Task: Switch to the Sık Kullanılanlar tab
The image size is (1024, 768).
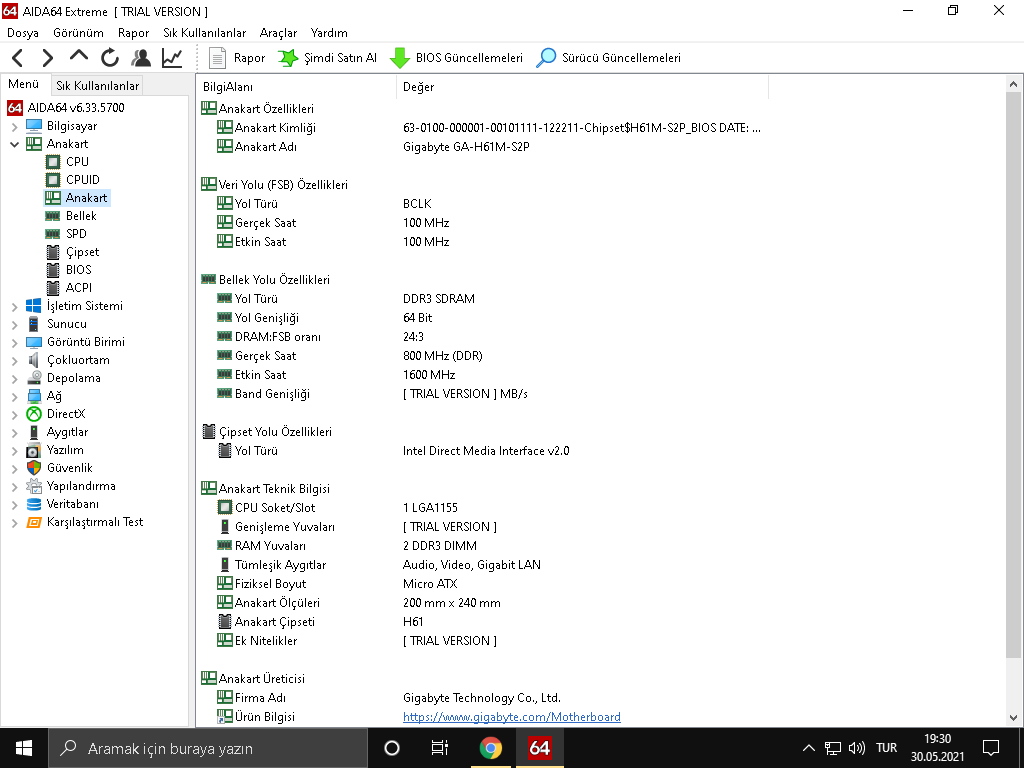Action: click(x=97, y=86)
